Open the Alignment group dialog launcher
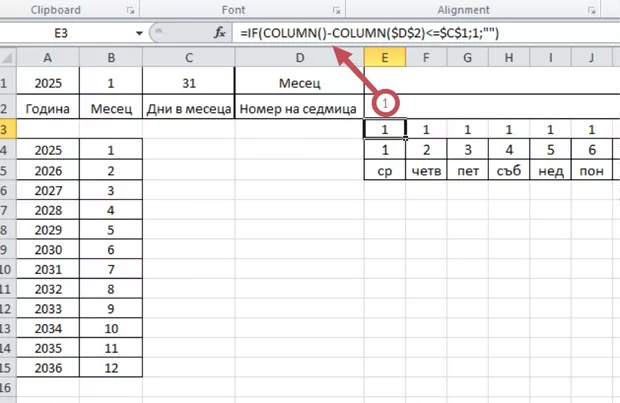620x403 pixels. [x=592, y=11]
